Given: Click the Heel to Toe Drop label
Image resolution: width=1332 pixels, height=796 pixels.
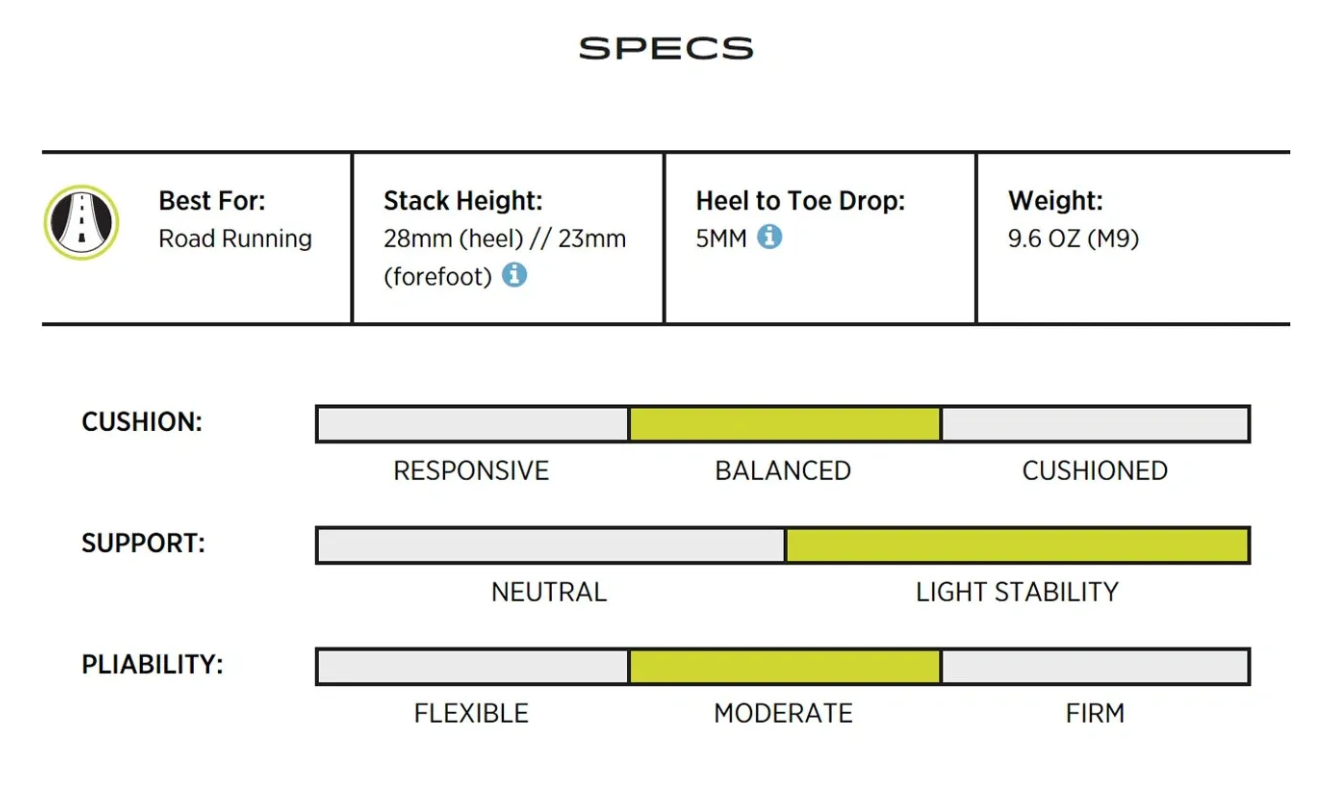Looking at the screenshot, I should click(x=800, y=200).
